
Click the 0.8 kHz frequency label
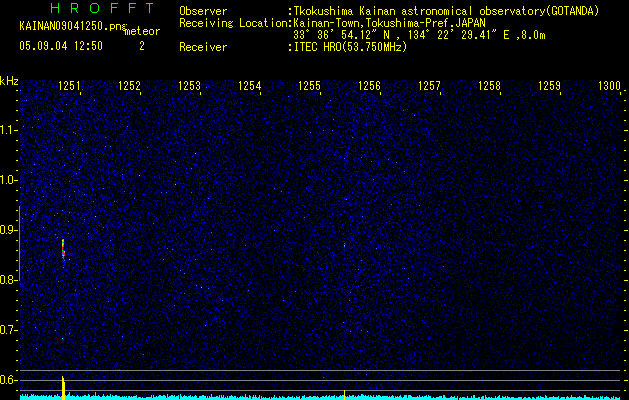click(7, 280)
